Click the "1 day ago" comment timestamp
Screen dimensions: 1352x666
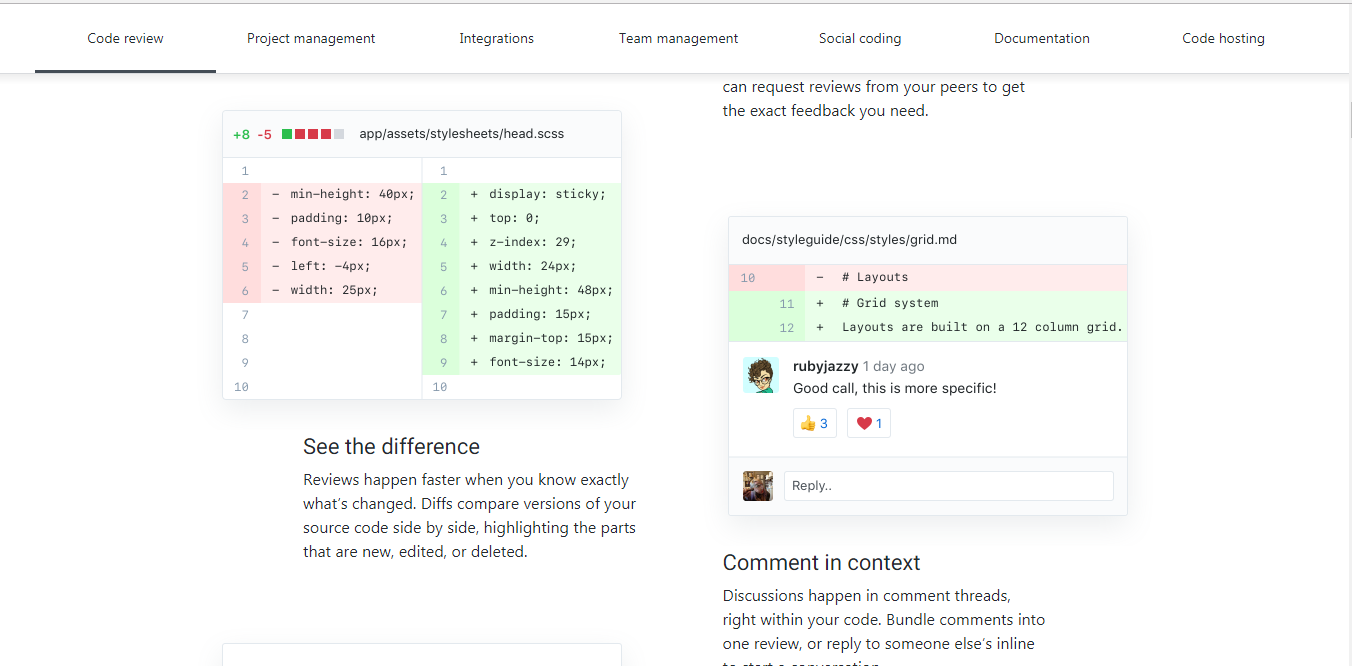click(893, 366)
